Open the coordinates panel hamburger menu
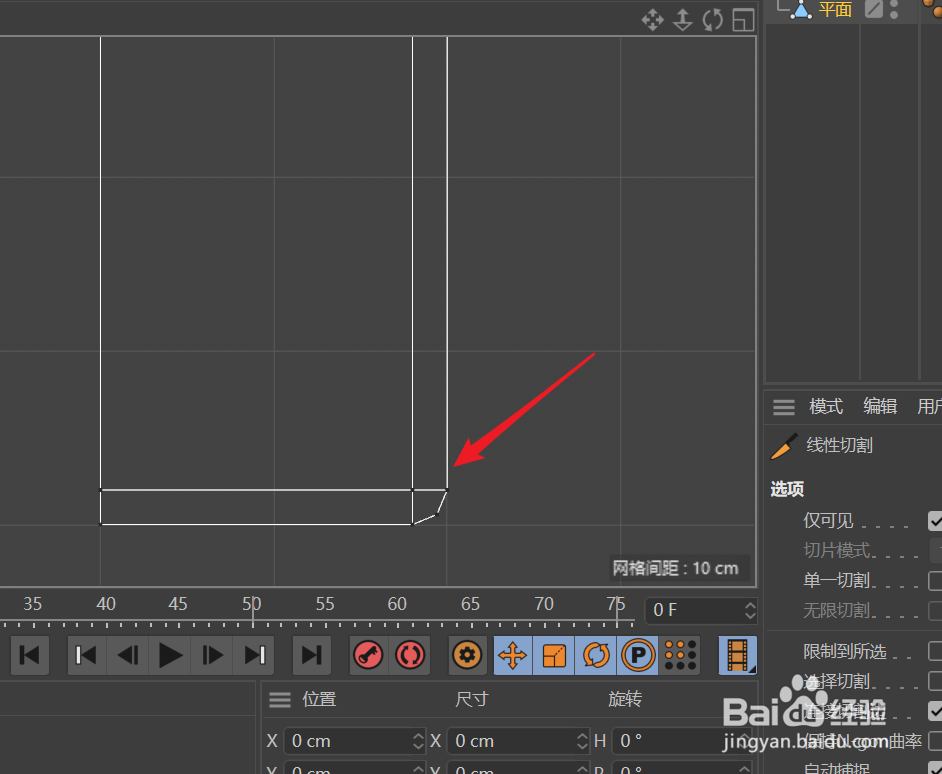The width and height of the screenshot is (942, 774). 279,699
